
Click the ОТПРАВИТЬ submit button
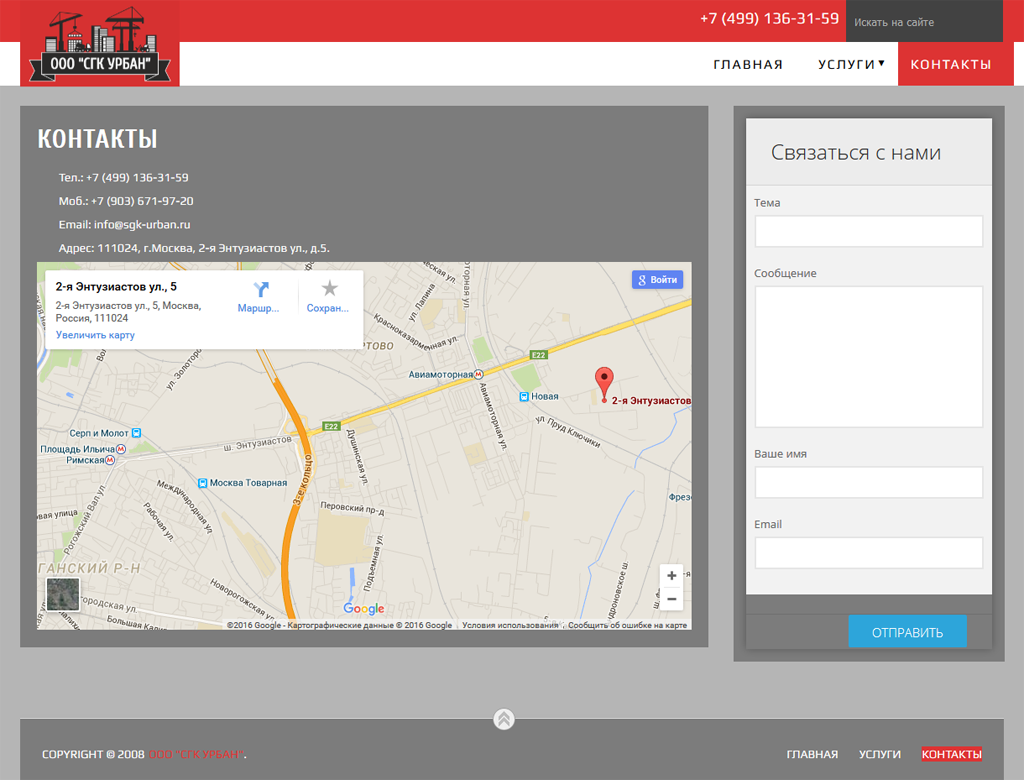coord(907,632)
